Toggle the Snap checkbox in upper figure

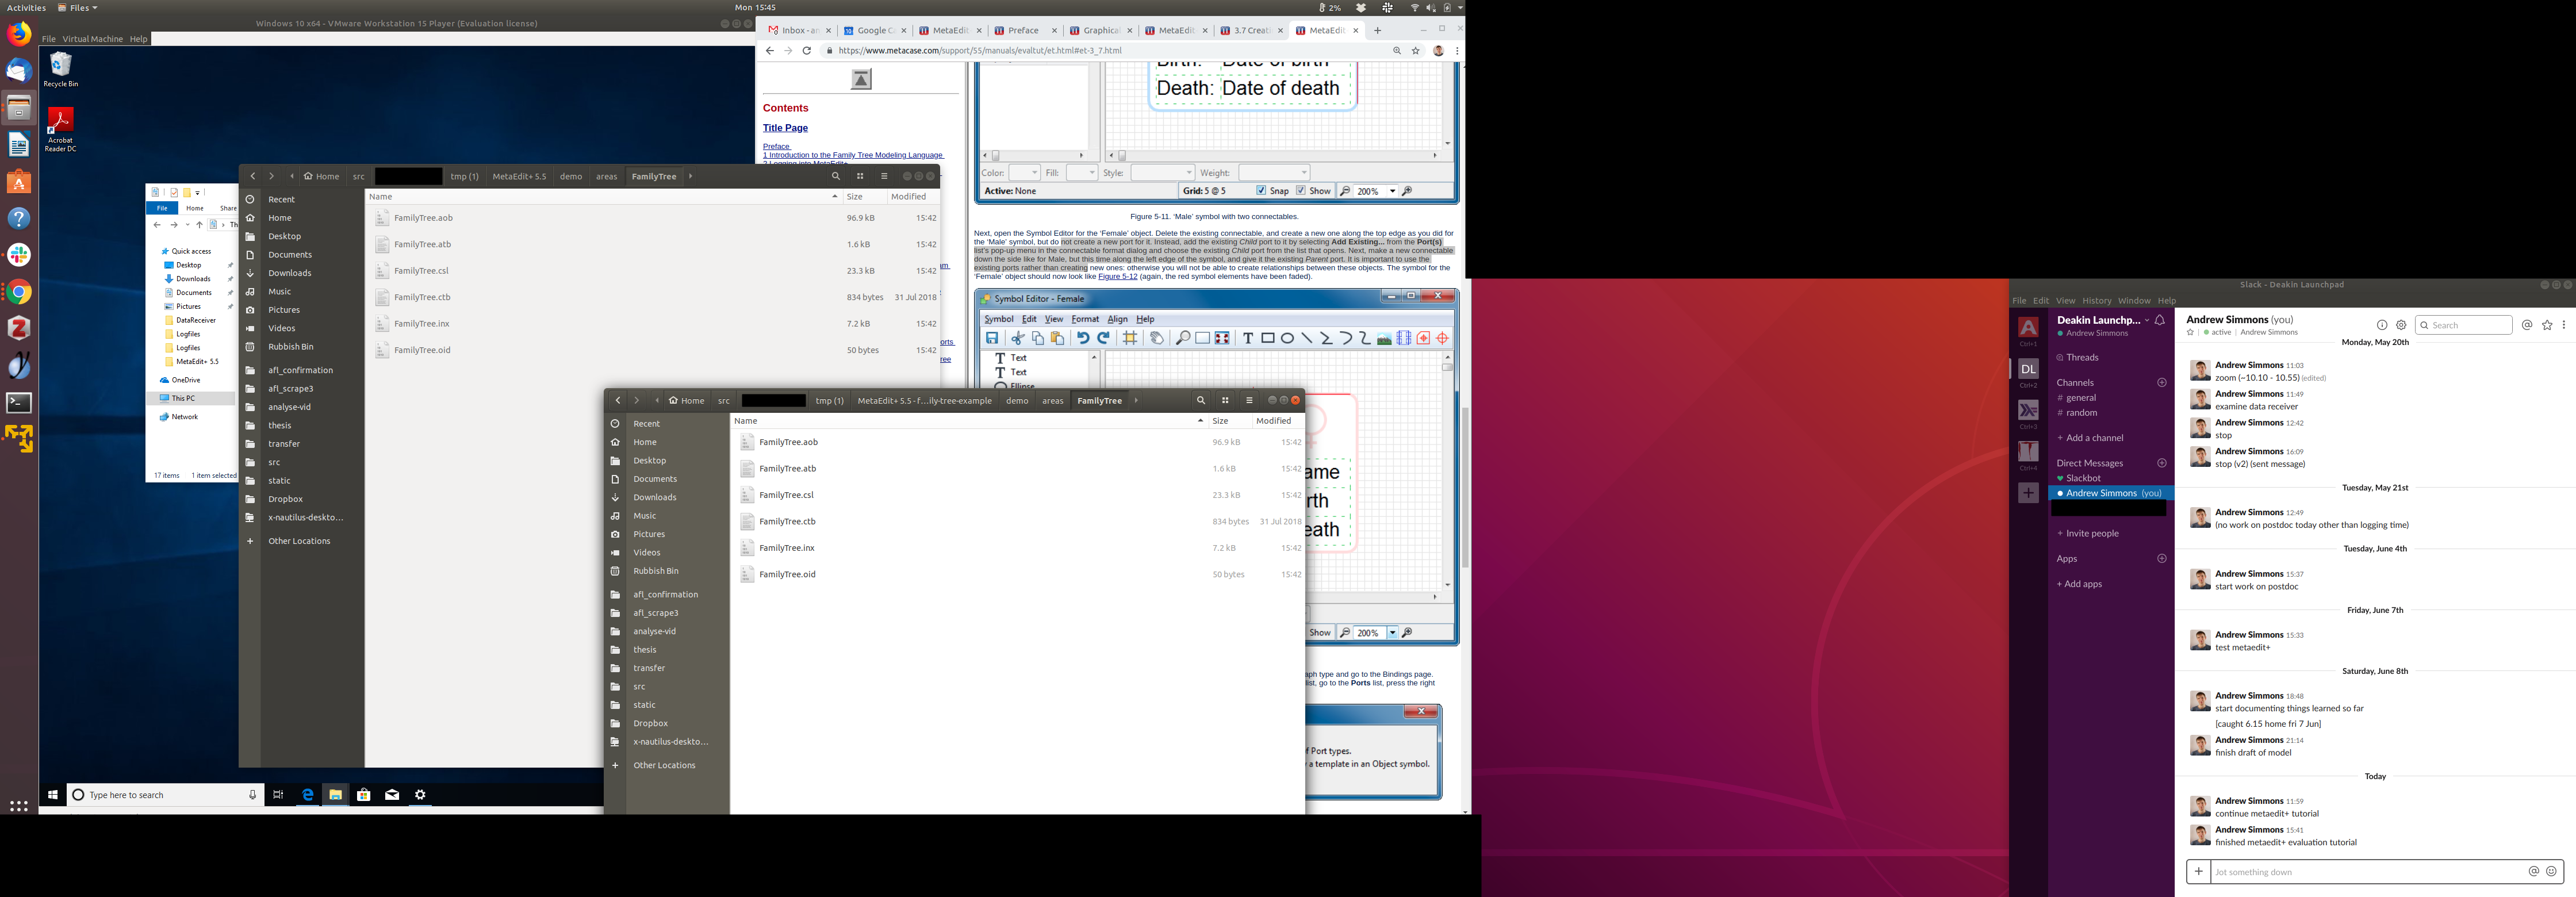(1261, 191)
